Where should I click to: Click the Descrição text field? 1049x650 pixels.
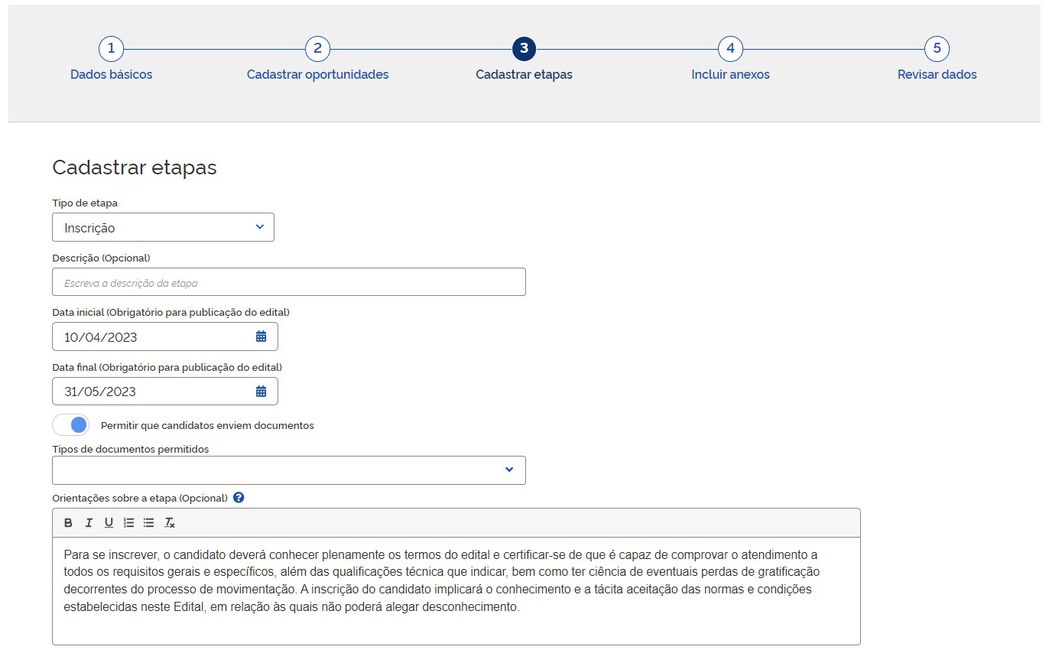[x=289, y=283]
